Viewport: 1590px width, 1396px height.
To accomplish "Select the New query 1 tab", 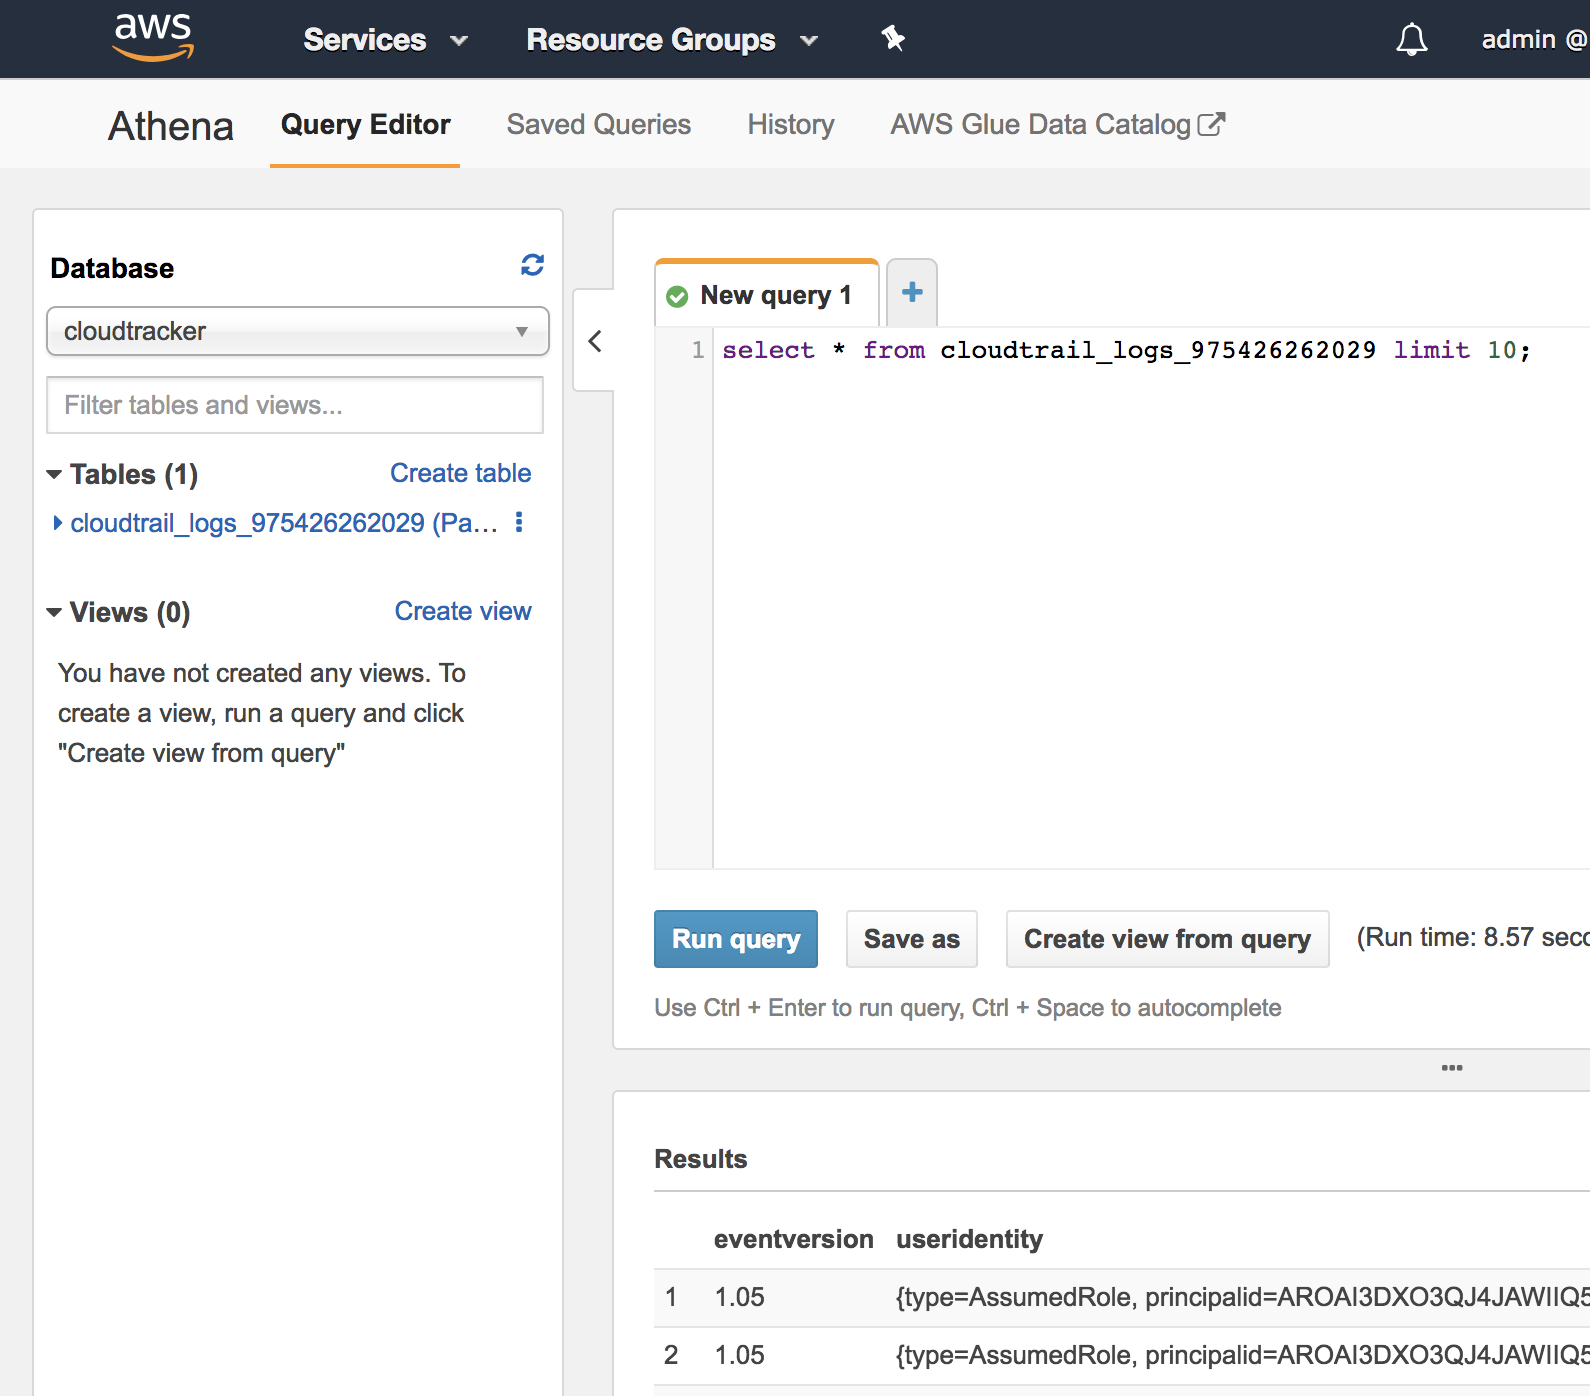I will click(767, 295).
